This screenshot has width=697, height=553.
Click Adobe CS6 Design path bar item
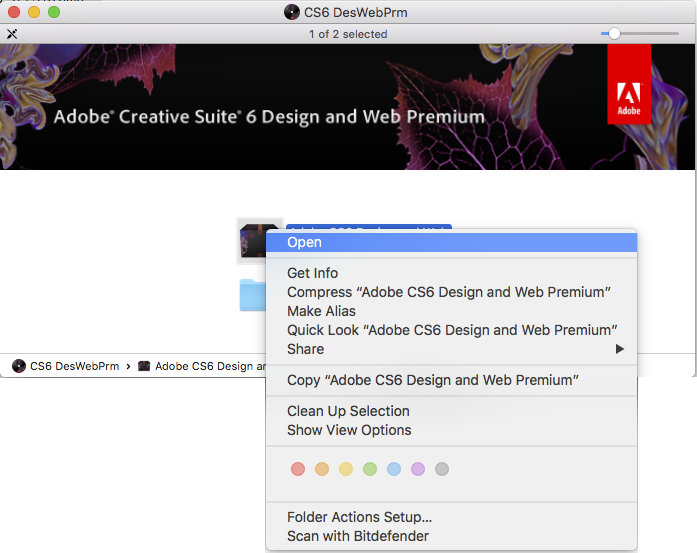[202, 366]
